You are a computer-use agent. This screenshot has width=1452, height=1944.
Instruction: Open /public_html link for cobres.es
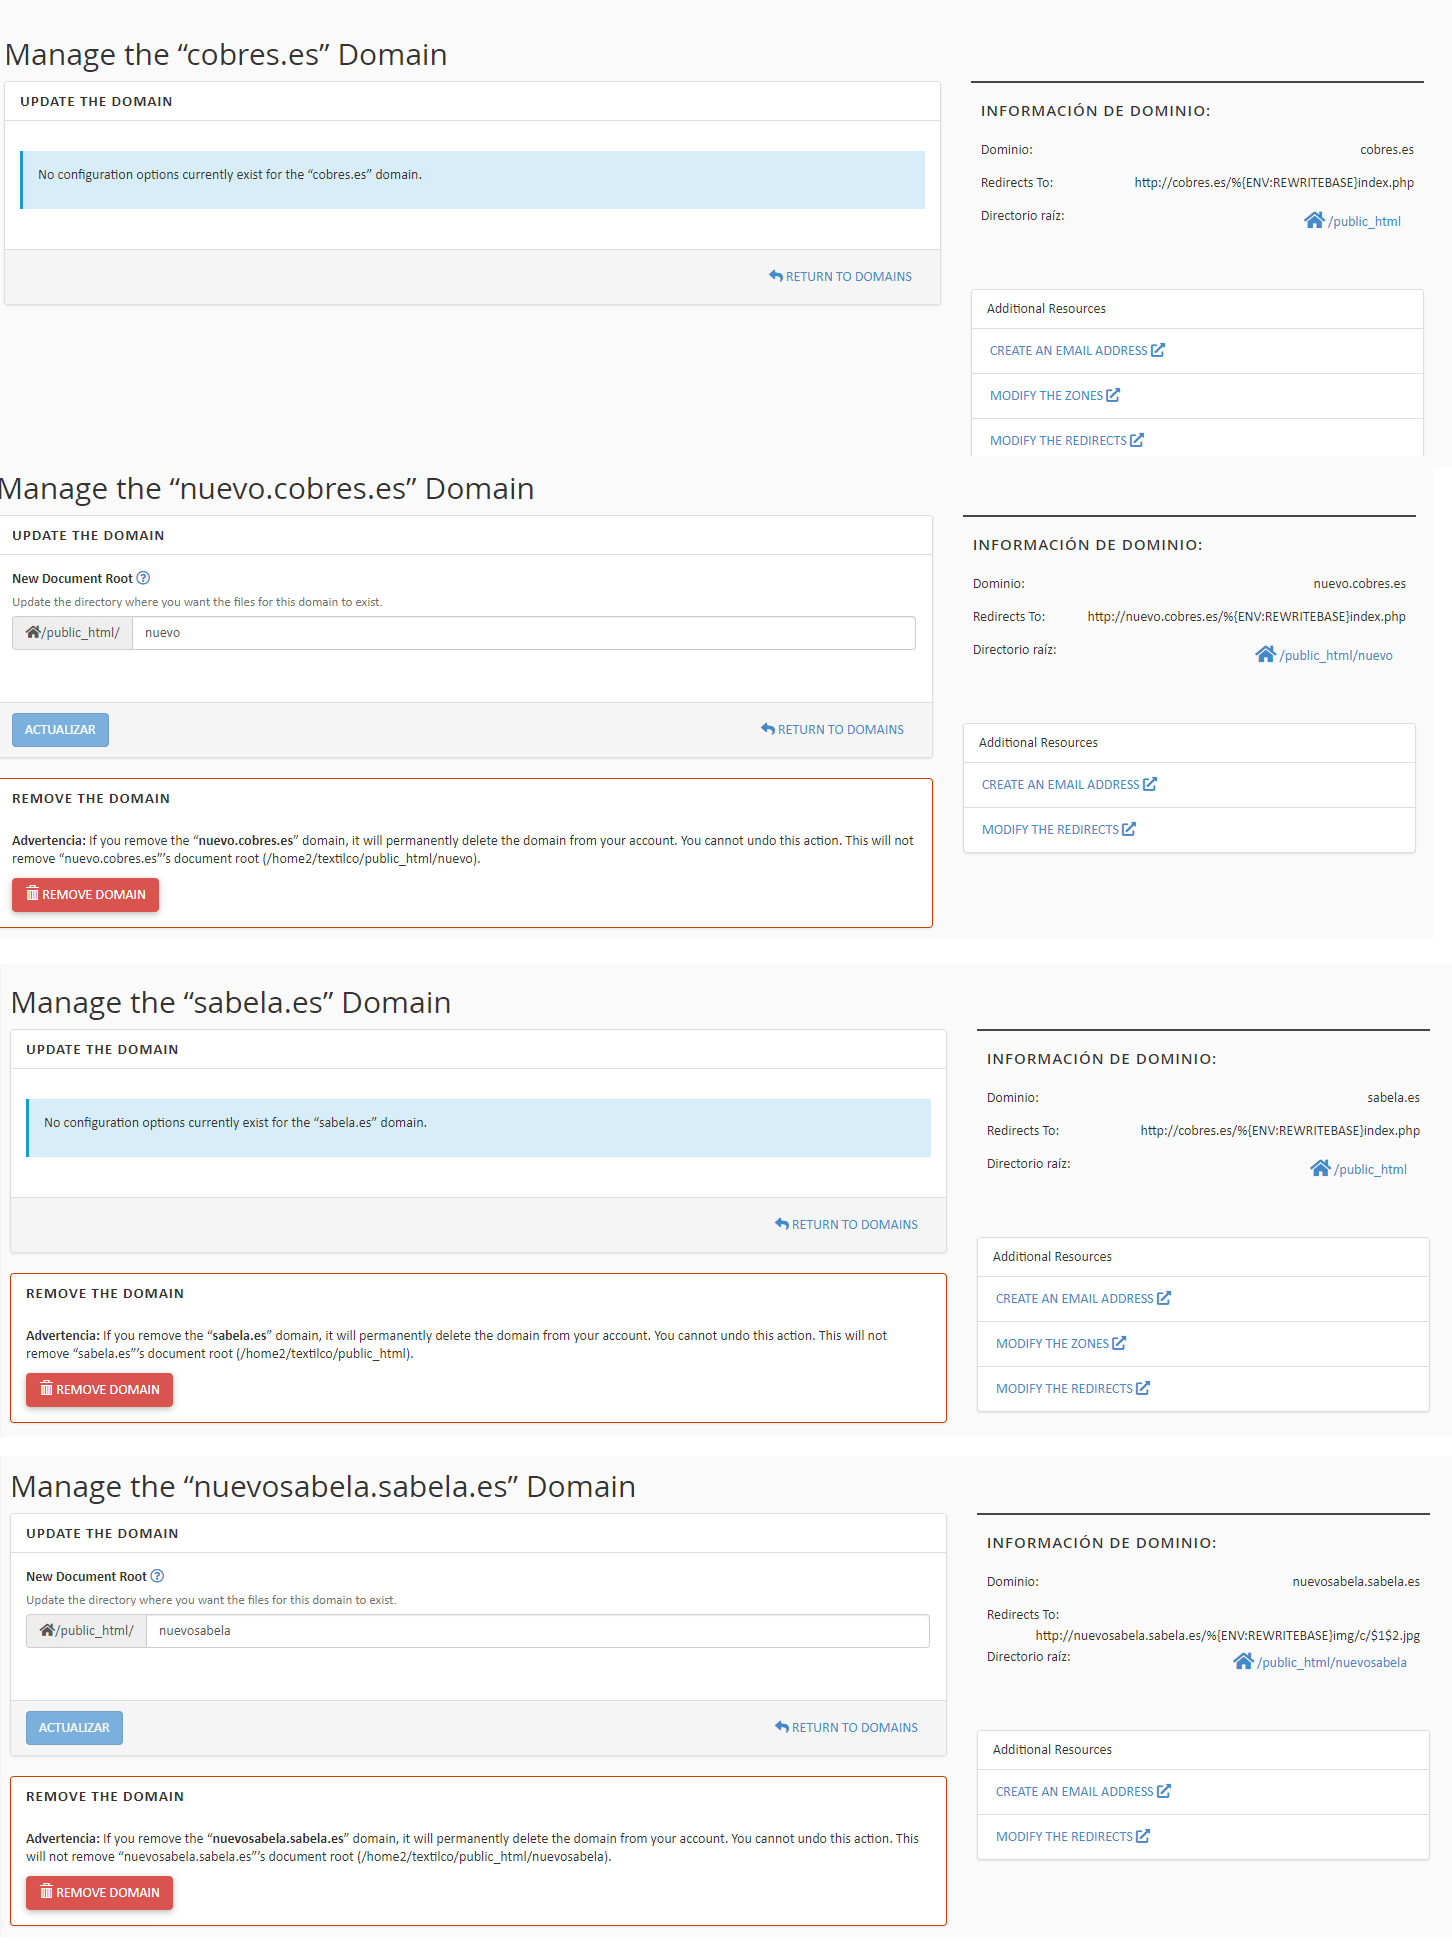tap(1364, 221)
